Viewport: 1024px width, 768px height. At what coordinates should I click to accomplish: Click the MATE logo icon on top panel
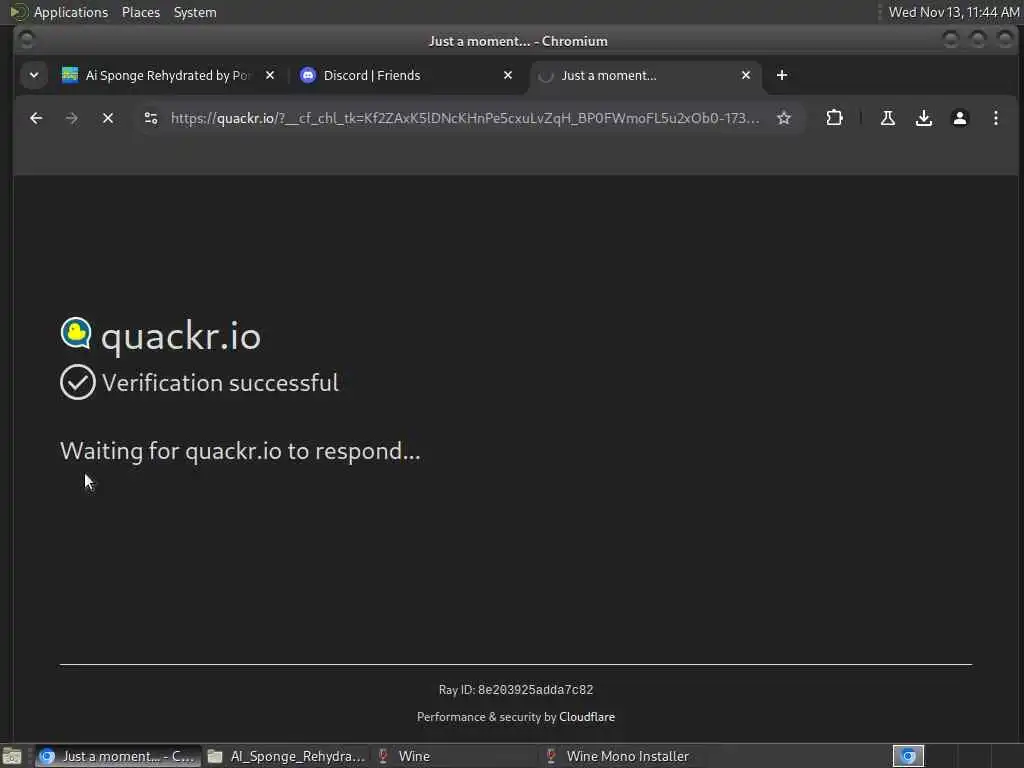(x=18, y=12)
